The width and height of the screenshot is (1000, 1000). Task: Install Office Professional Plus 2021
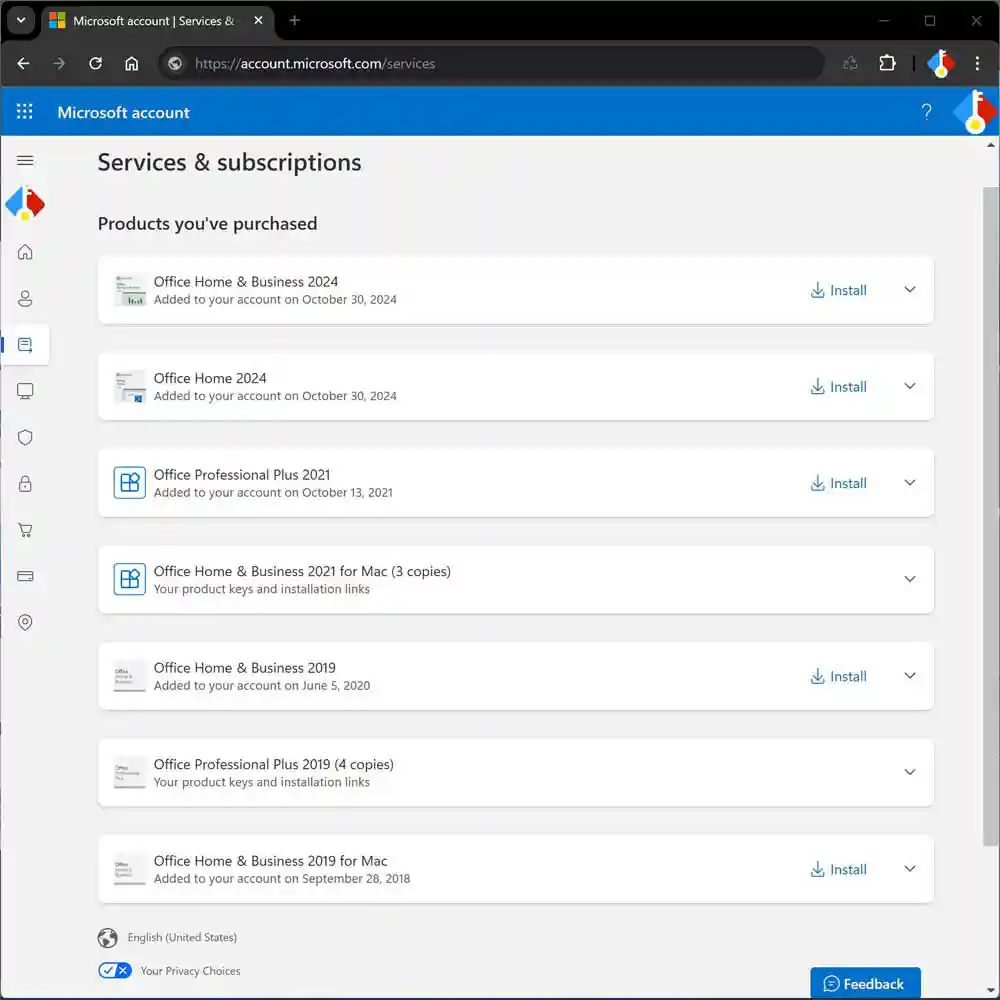pos(838,483)
